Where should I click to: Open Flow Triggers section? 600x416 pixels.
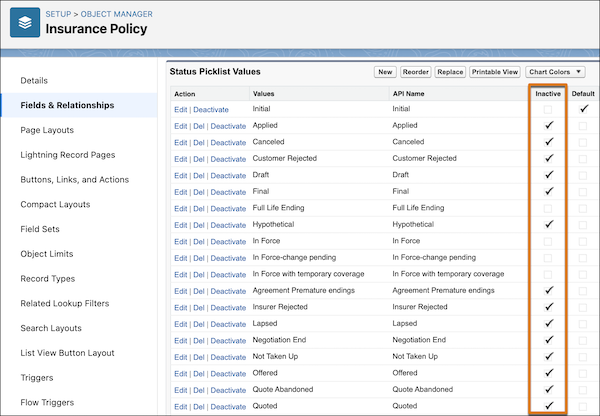pos(47,402)
